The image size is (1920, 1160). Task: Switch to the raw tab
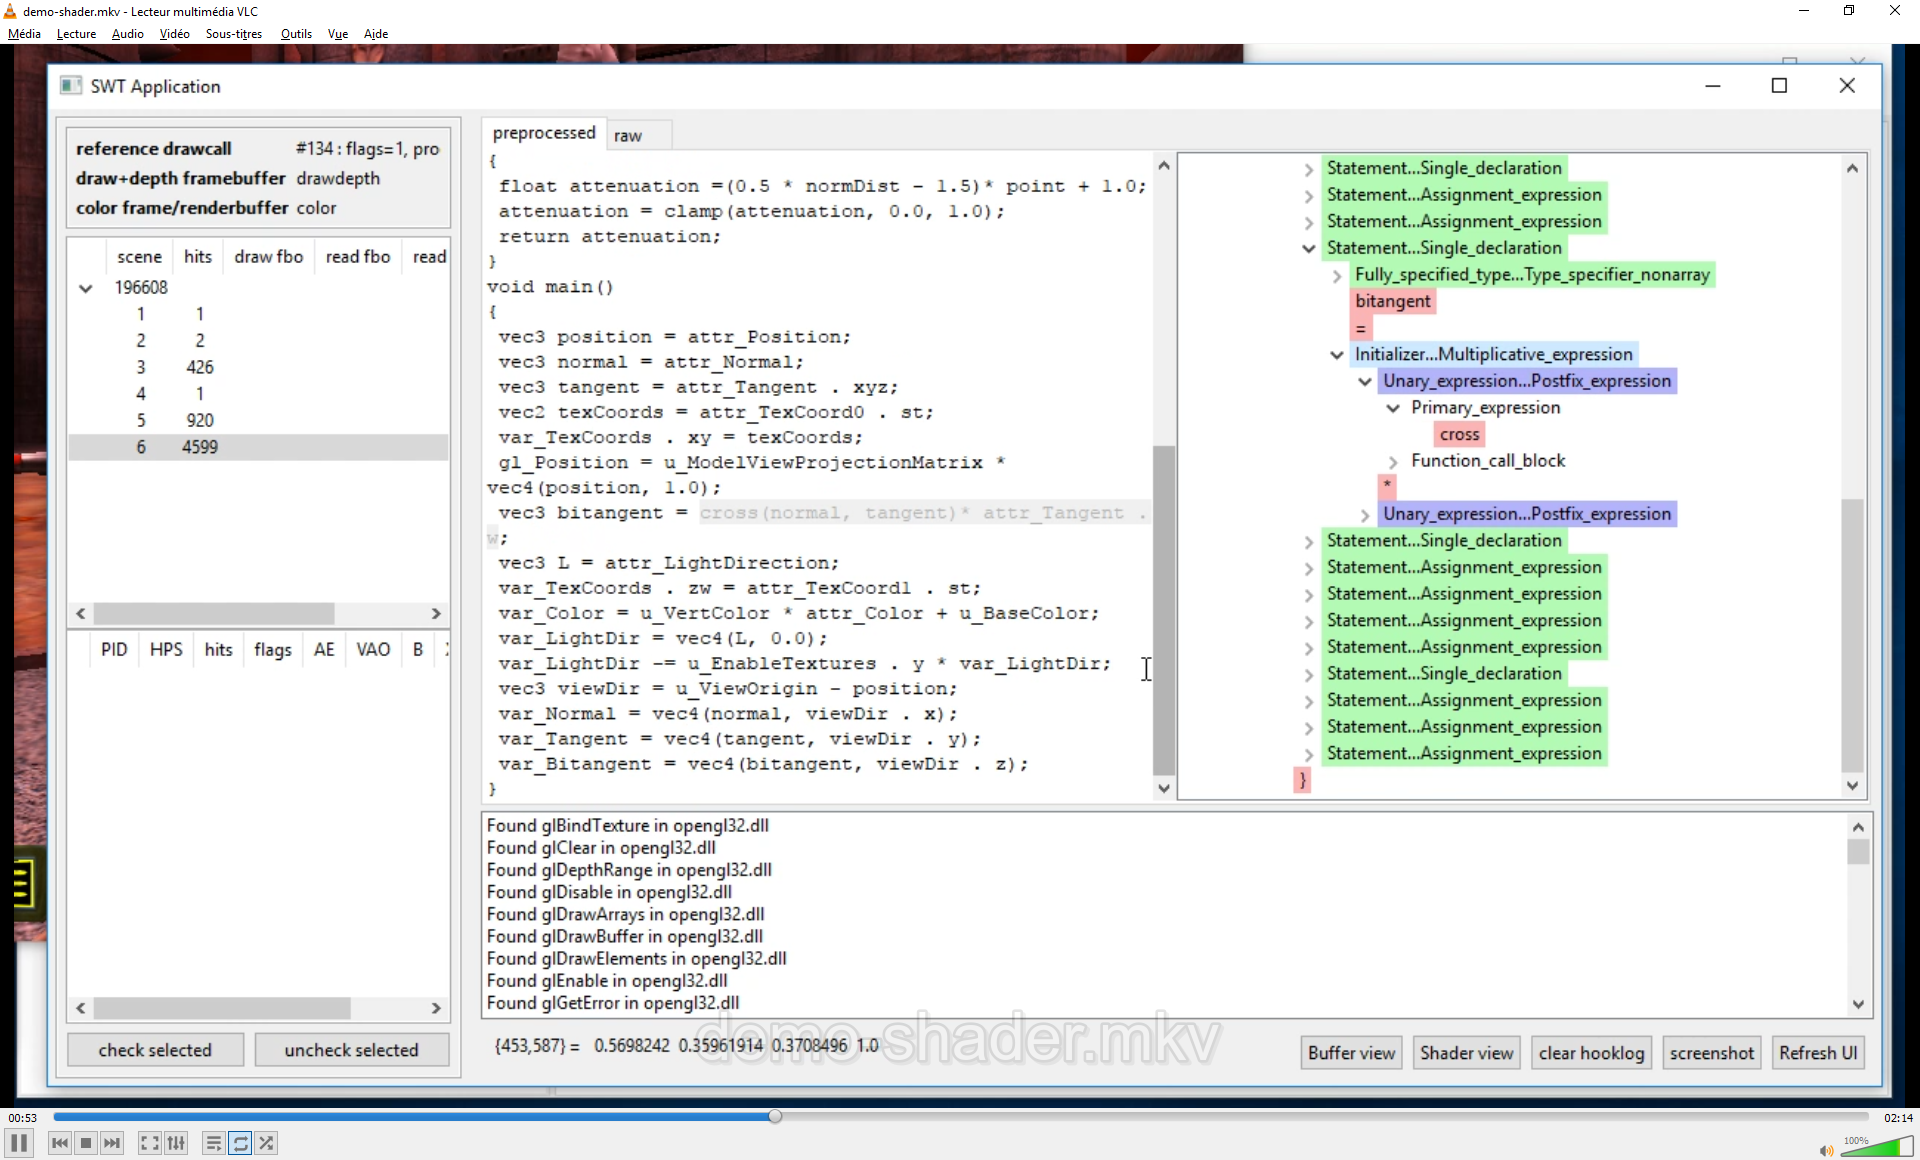point(628,136)
